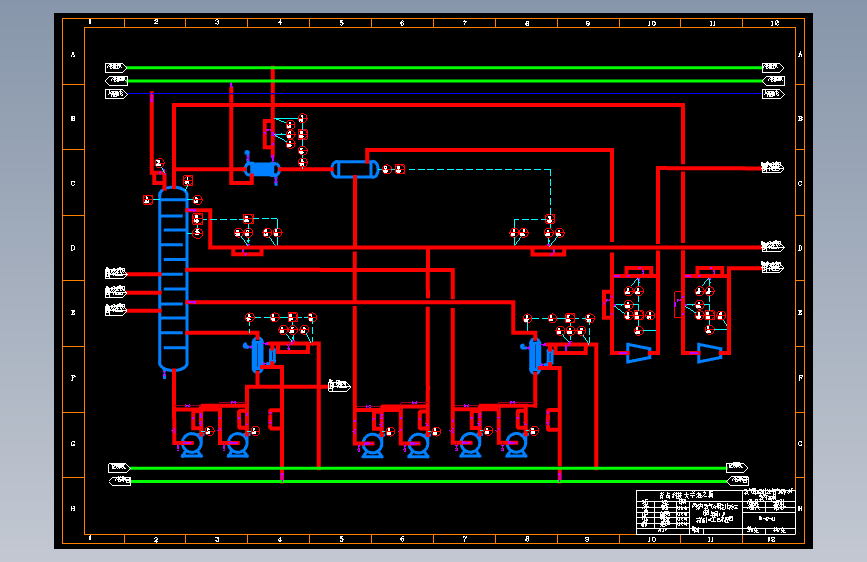
Task: Click outlet arrow tag right of left reboiler
Action: [x=339, y=386]
